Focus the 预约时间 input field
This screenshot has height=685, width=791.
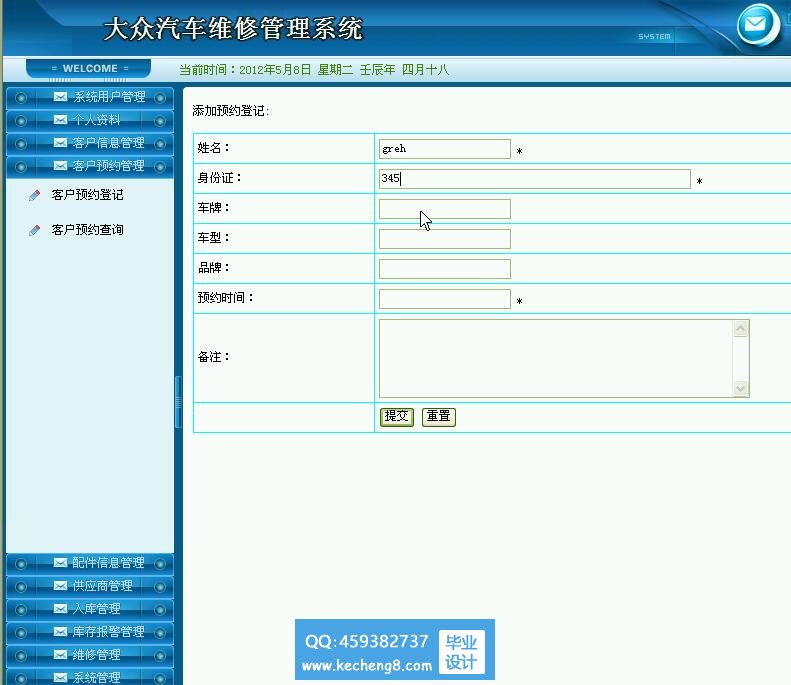click(444, 299)
